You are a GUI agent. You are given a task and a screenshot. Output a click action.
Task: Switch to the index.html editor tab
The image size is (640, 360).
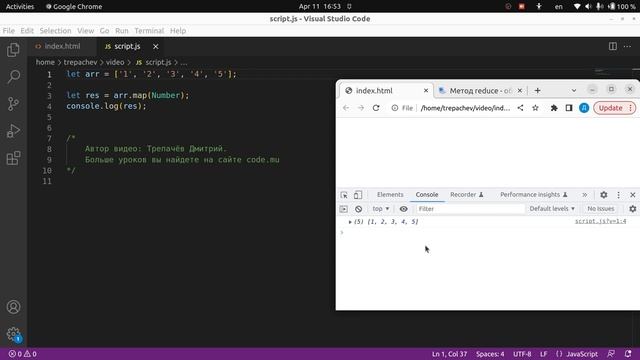(62, 46)
